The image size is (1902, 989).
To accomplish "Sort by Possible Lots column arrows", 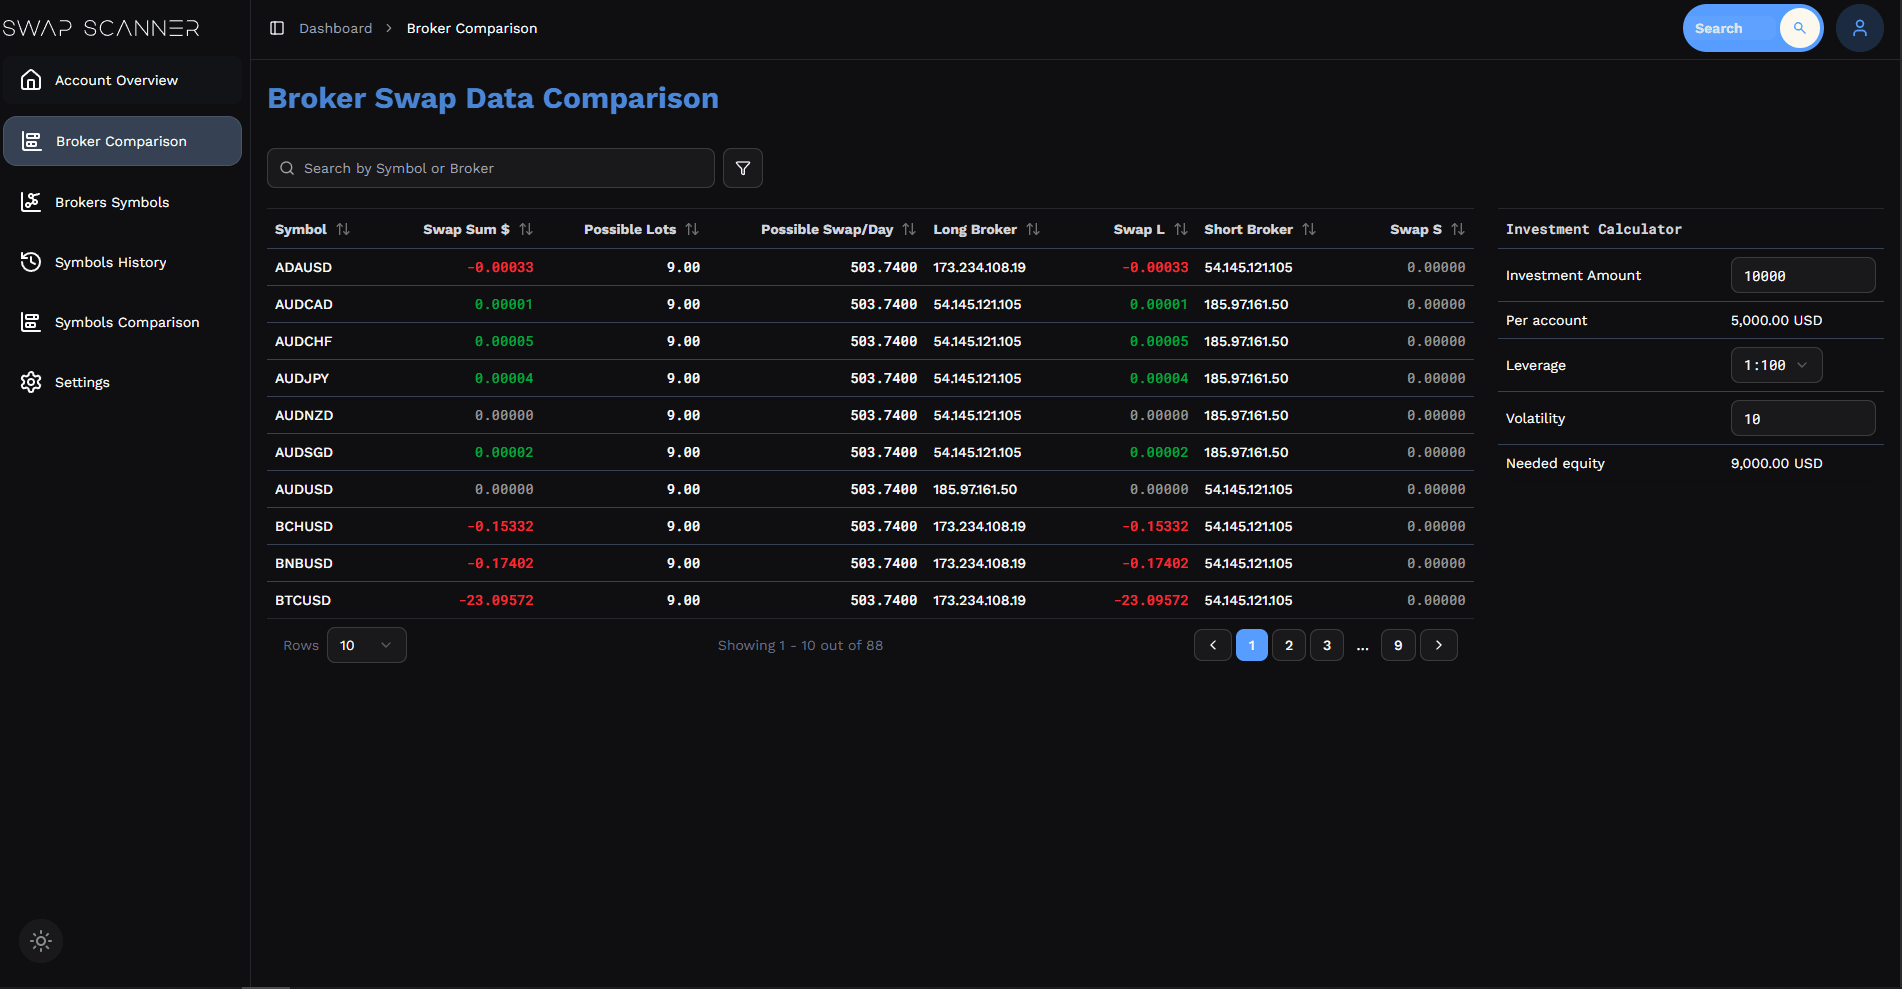I will tap(692, 229).
